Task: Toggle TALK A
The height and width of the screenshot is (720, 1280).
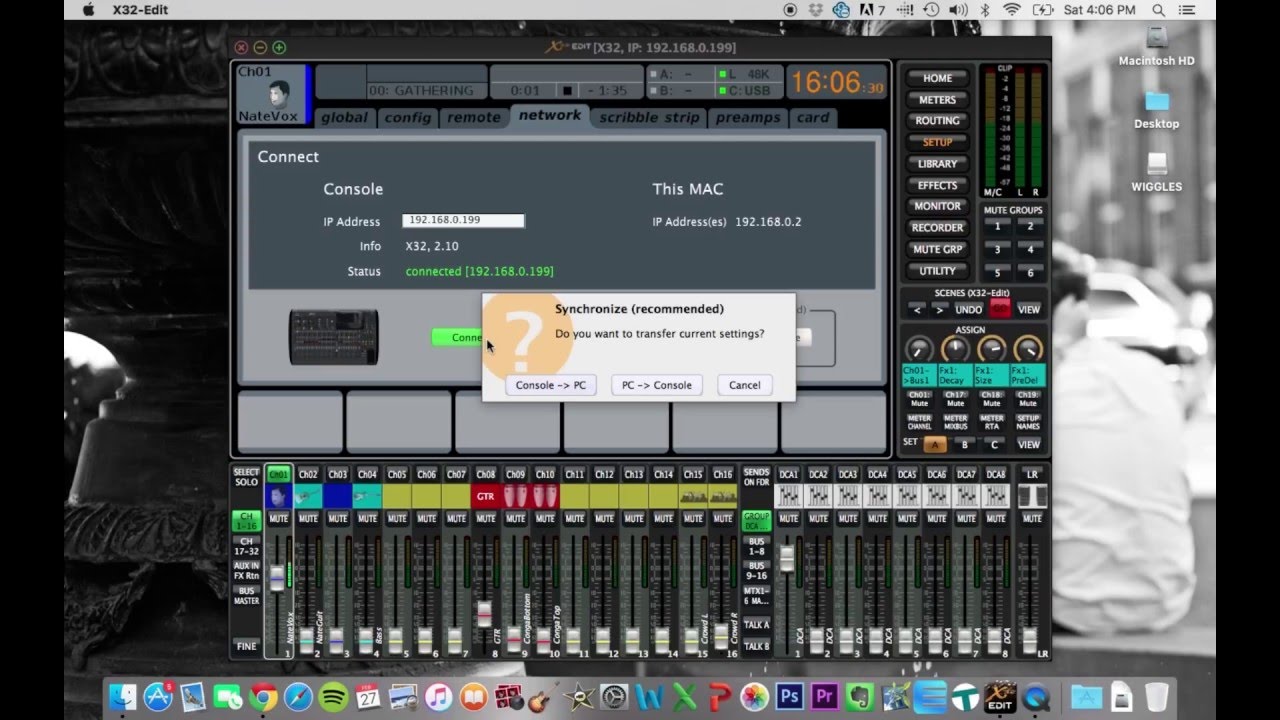Action: (x=757, y=625)
